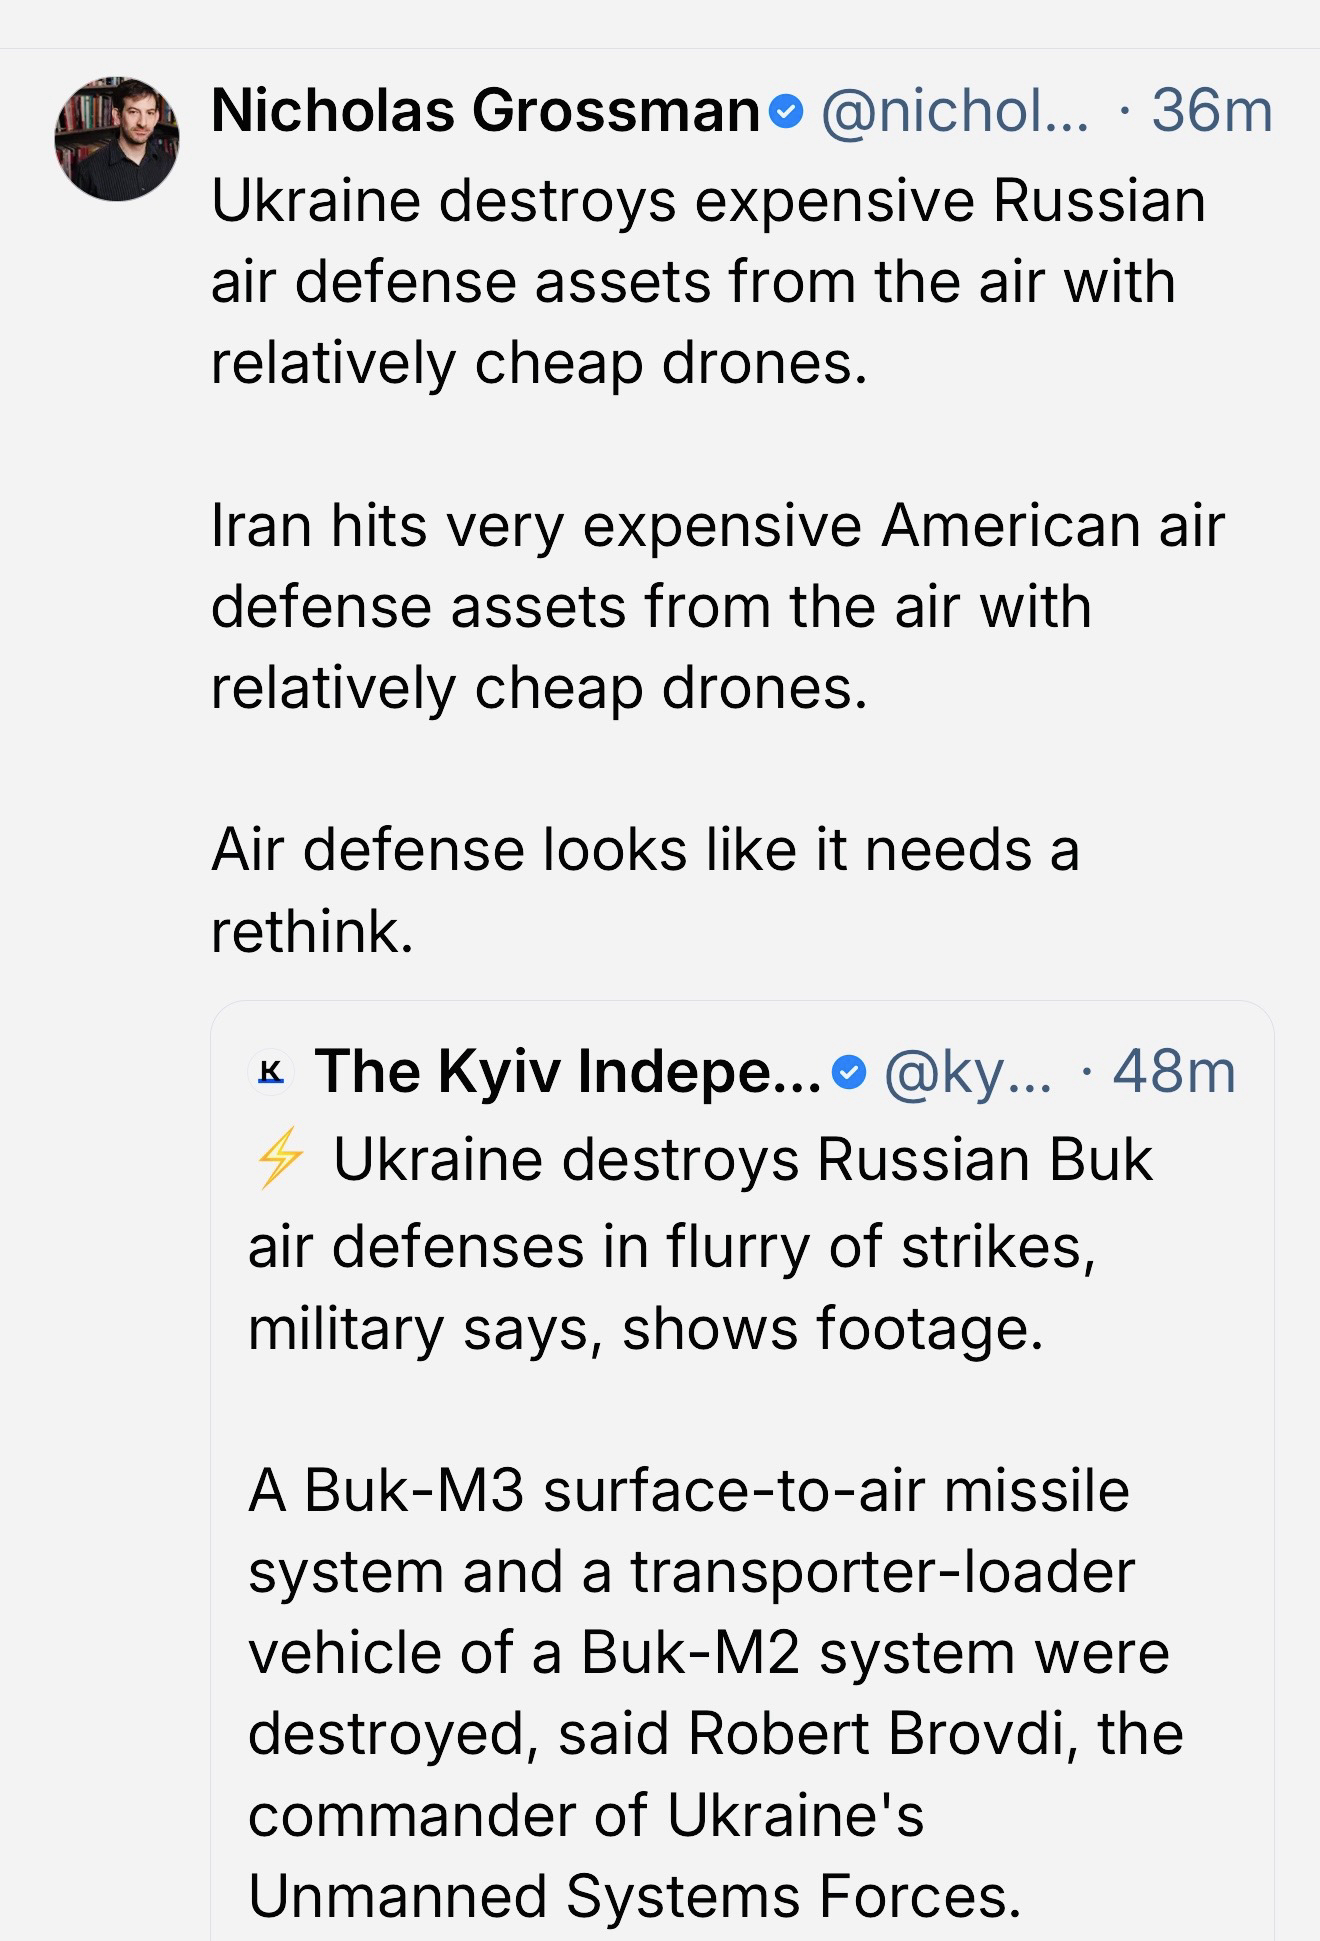This screenshot has width=1320, height=1941.
Task: Click the paragraph starting "Iran hits very expensive"
Action: click(716, 606)
